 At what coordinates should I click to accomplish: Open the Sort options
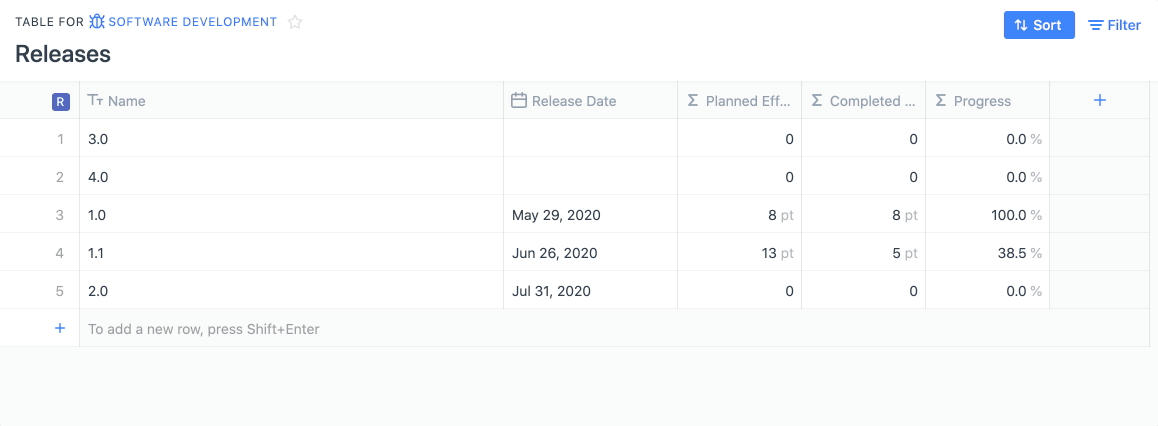1039,25
